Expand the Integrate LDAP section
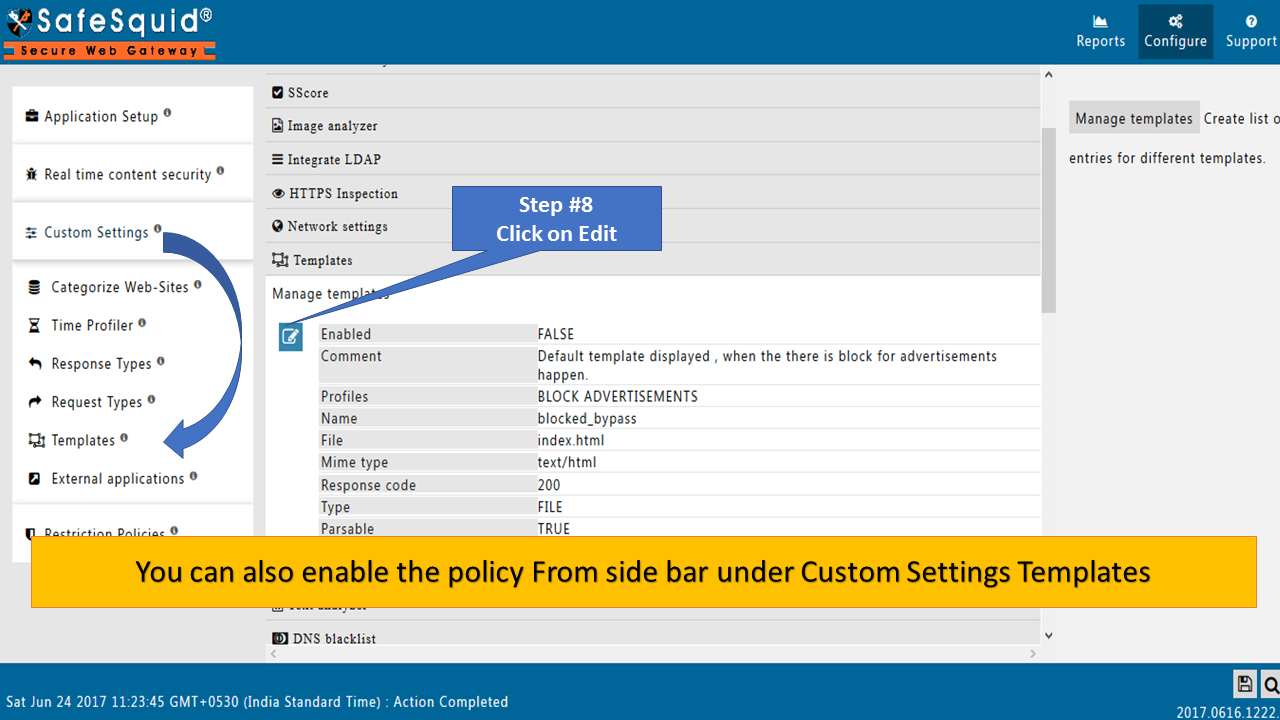This screenshot has width=1280, height=720. click(654, 159)
